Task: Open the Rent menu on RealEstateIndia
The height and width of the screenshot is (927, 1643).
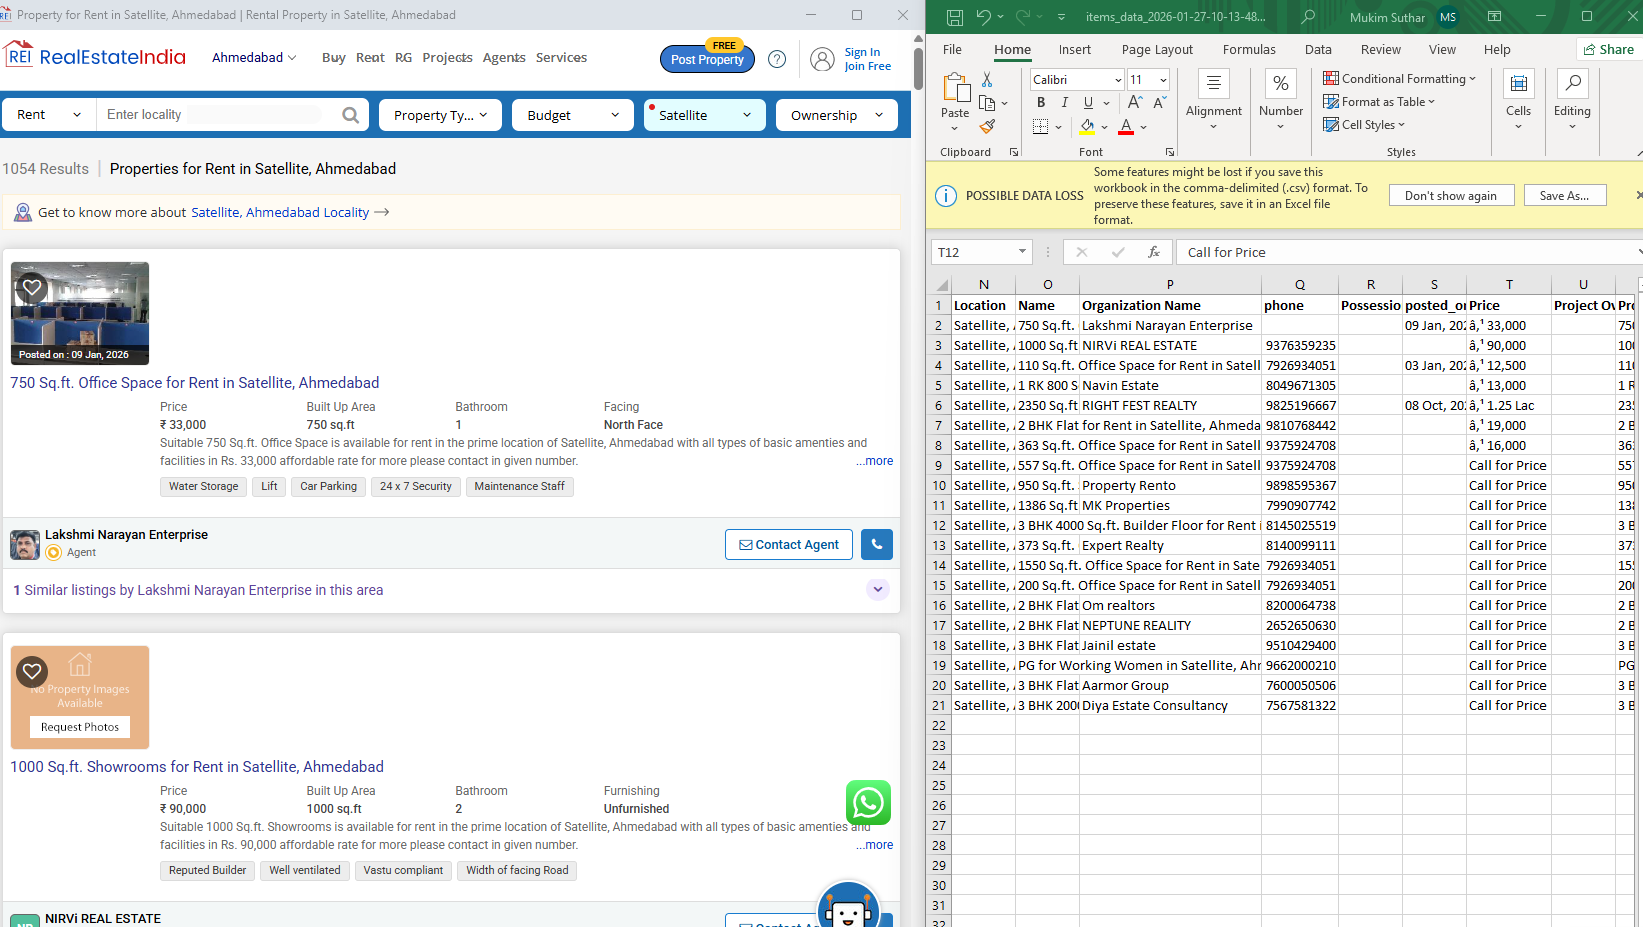Action: coord(370,57)
